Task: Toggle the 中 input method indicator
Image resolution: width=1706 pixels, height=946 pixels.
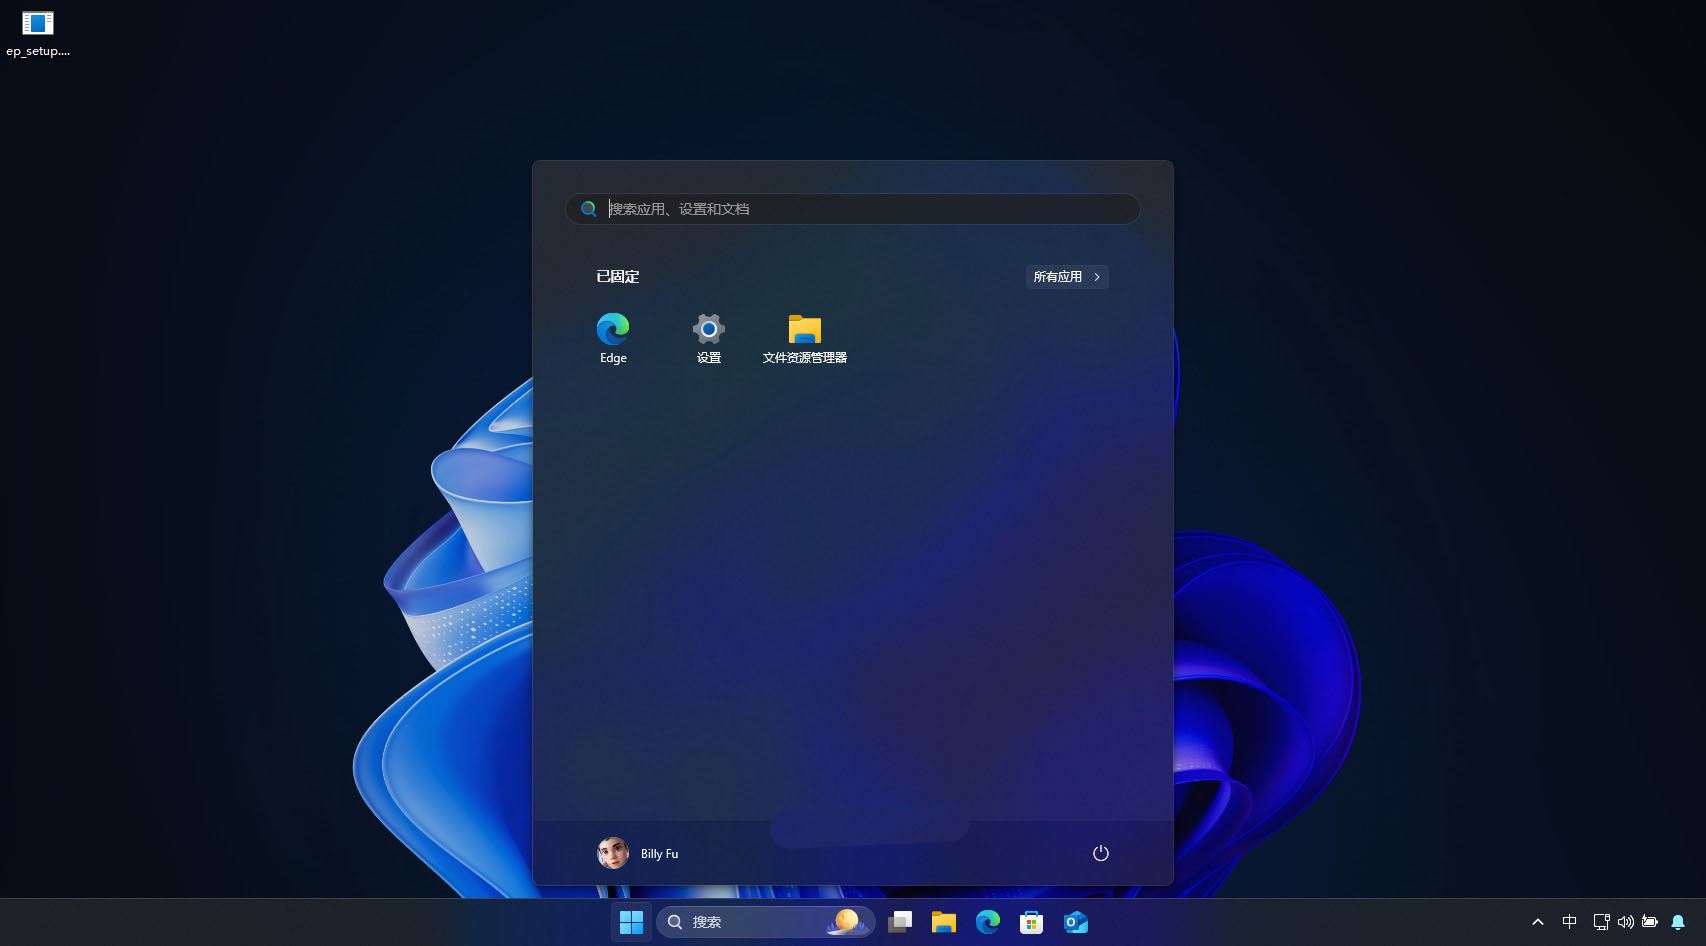Action: tap(1569, 922)
